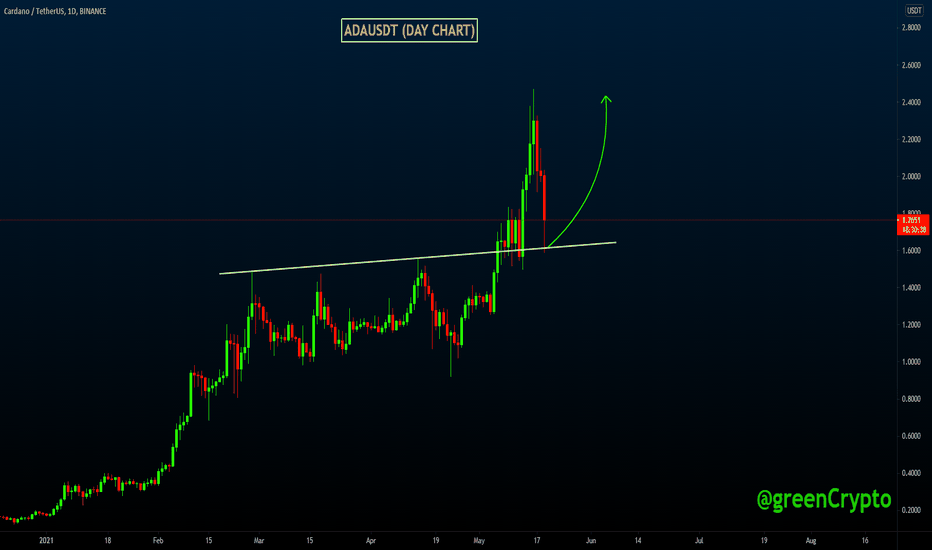Click the May label on the time axis
Viewport: 932px width, 550px height.
[x=479, y=540]
